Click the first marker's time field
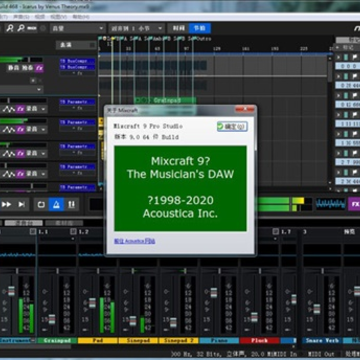The width and height of the screenshot is (360, 360). tap(347, 66)
